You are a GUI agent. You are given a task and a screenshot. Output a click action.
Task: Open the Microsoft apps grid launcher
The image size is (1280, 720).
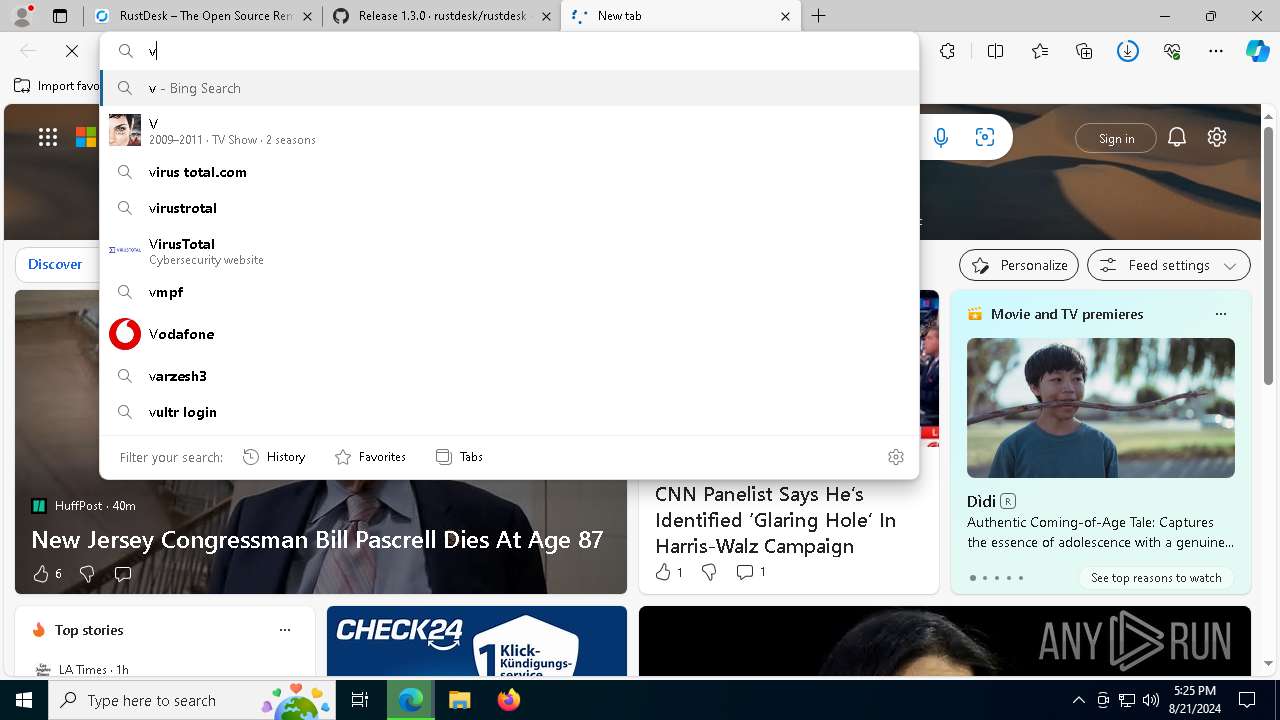[48, 138]
